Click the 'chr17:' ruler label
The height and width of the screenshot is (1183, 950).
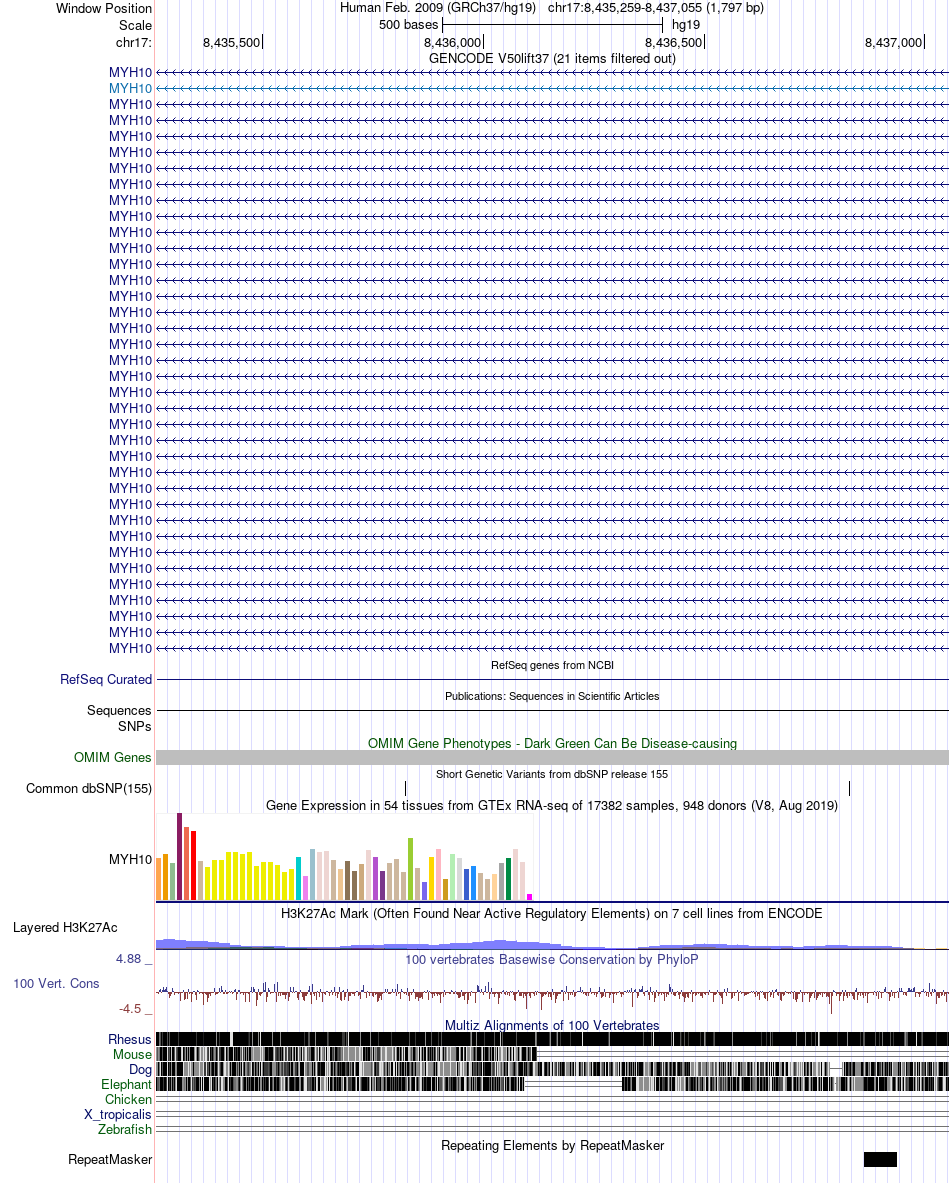tap(134, 42)
